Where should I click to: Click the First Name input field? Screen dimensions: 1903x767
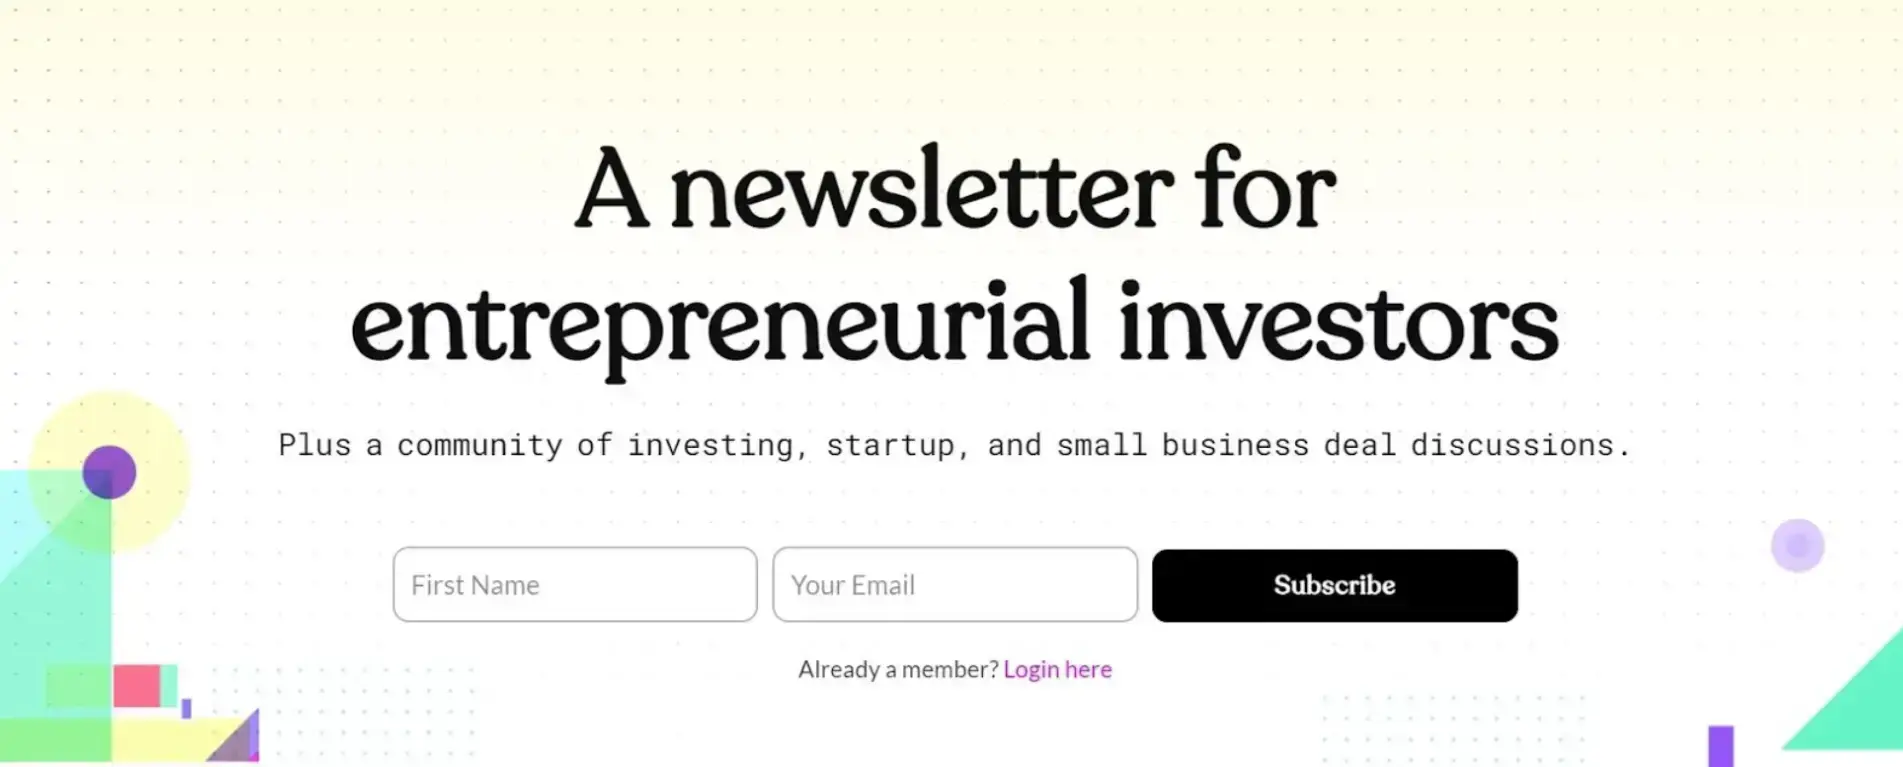(x=575, y=584)
